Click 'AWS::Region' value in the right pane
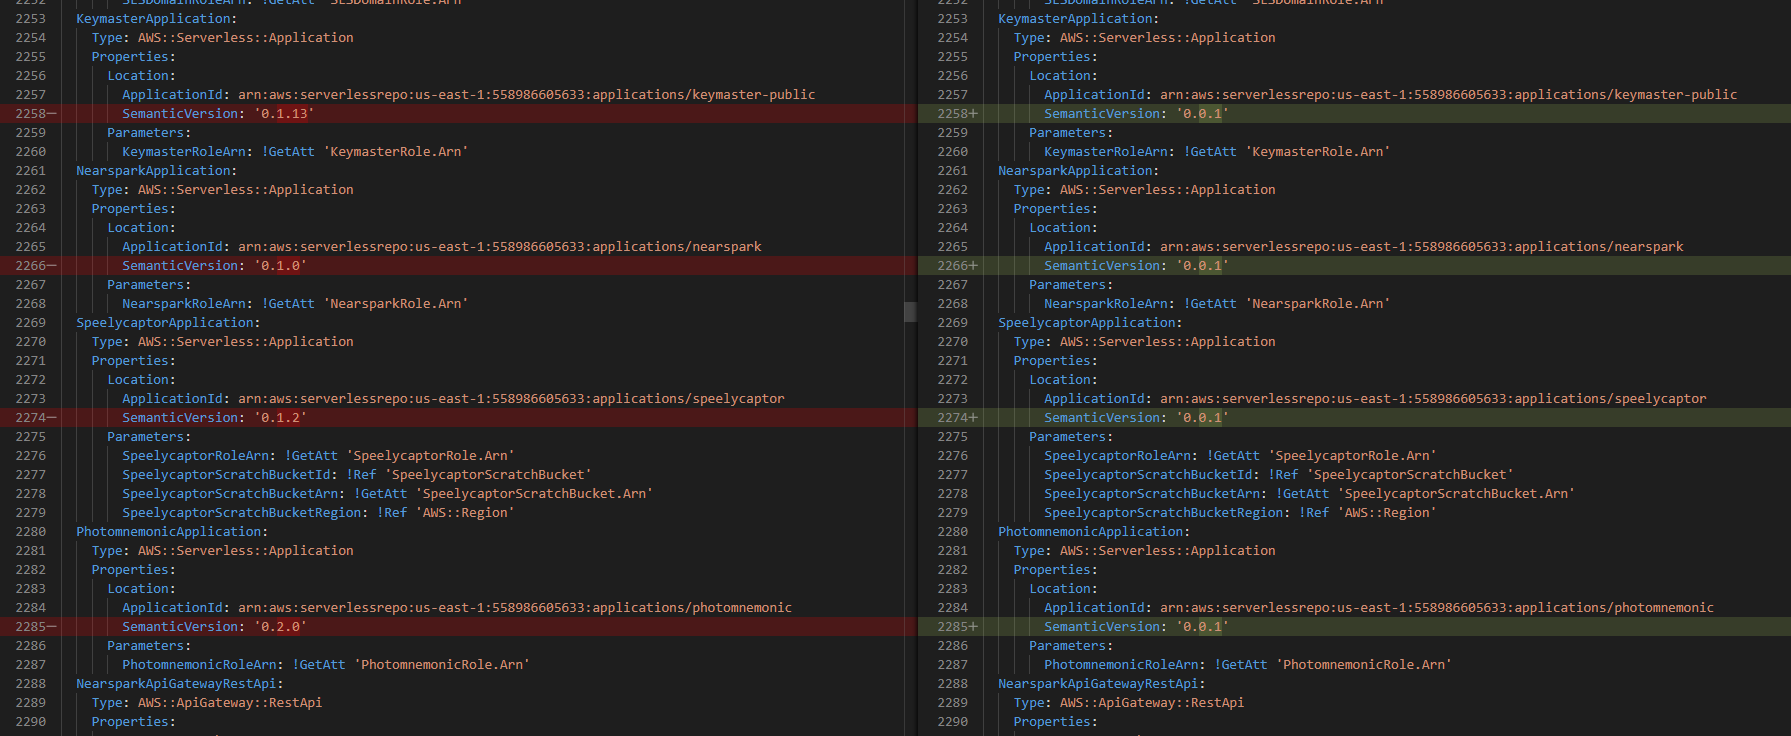The height and width of the screenshot is (736, 1791). click(1387, 513)
